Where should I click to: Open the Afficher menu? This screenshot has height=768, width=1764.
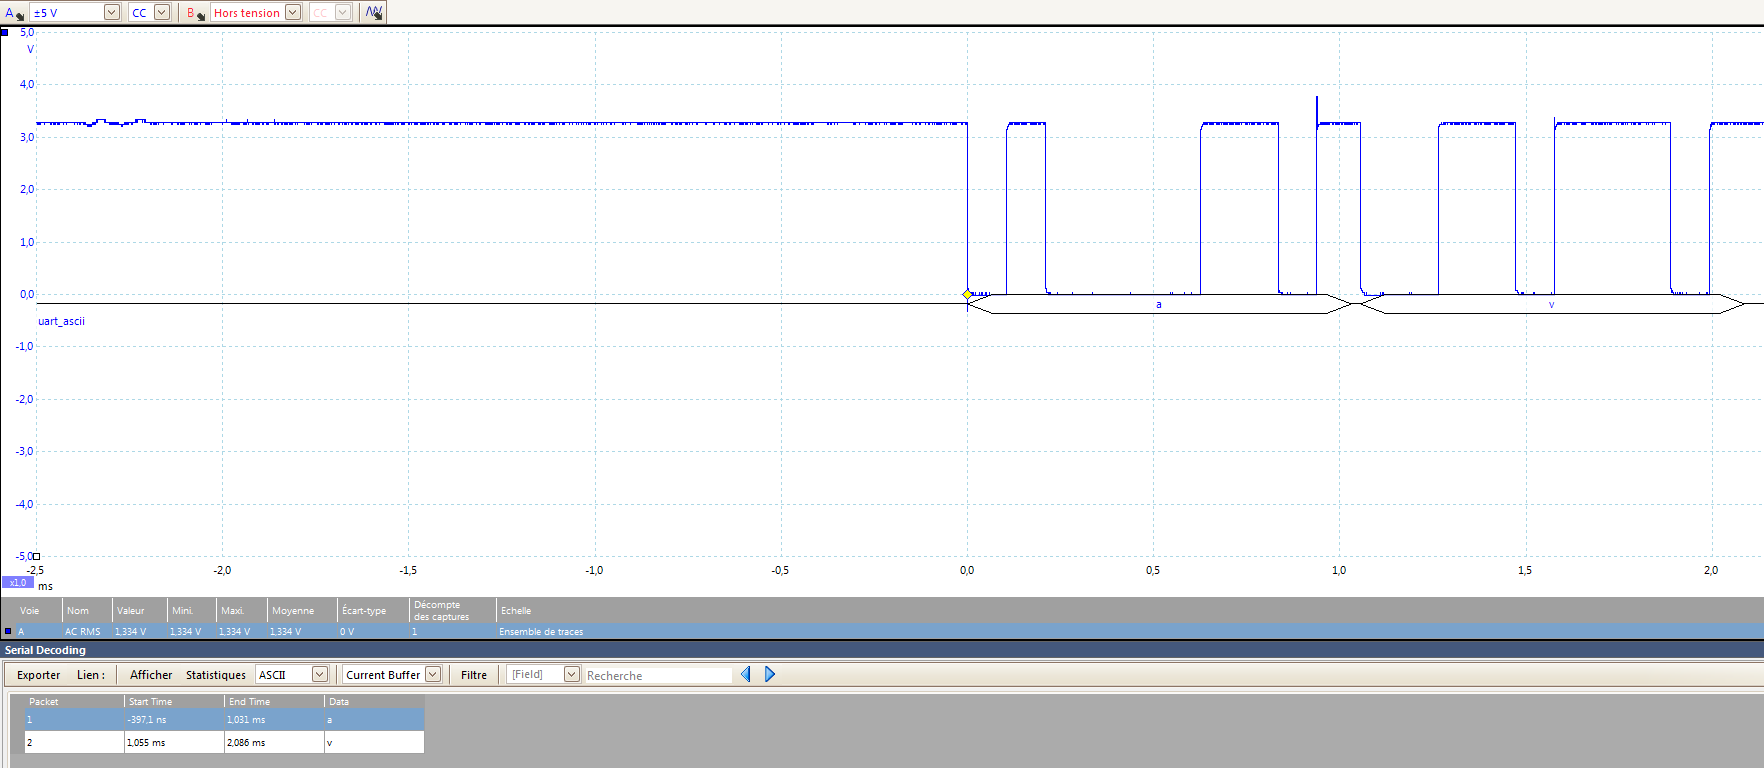point(151,675)
